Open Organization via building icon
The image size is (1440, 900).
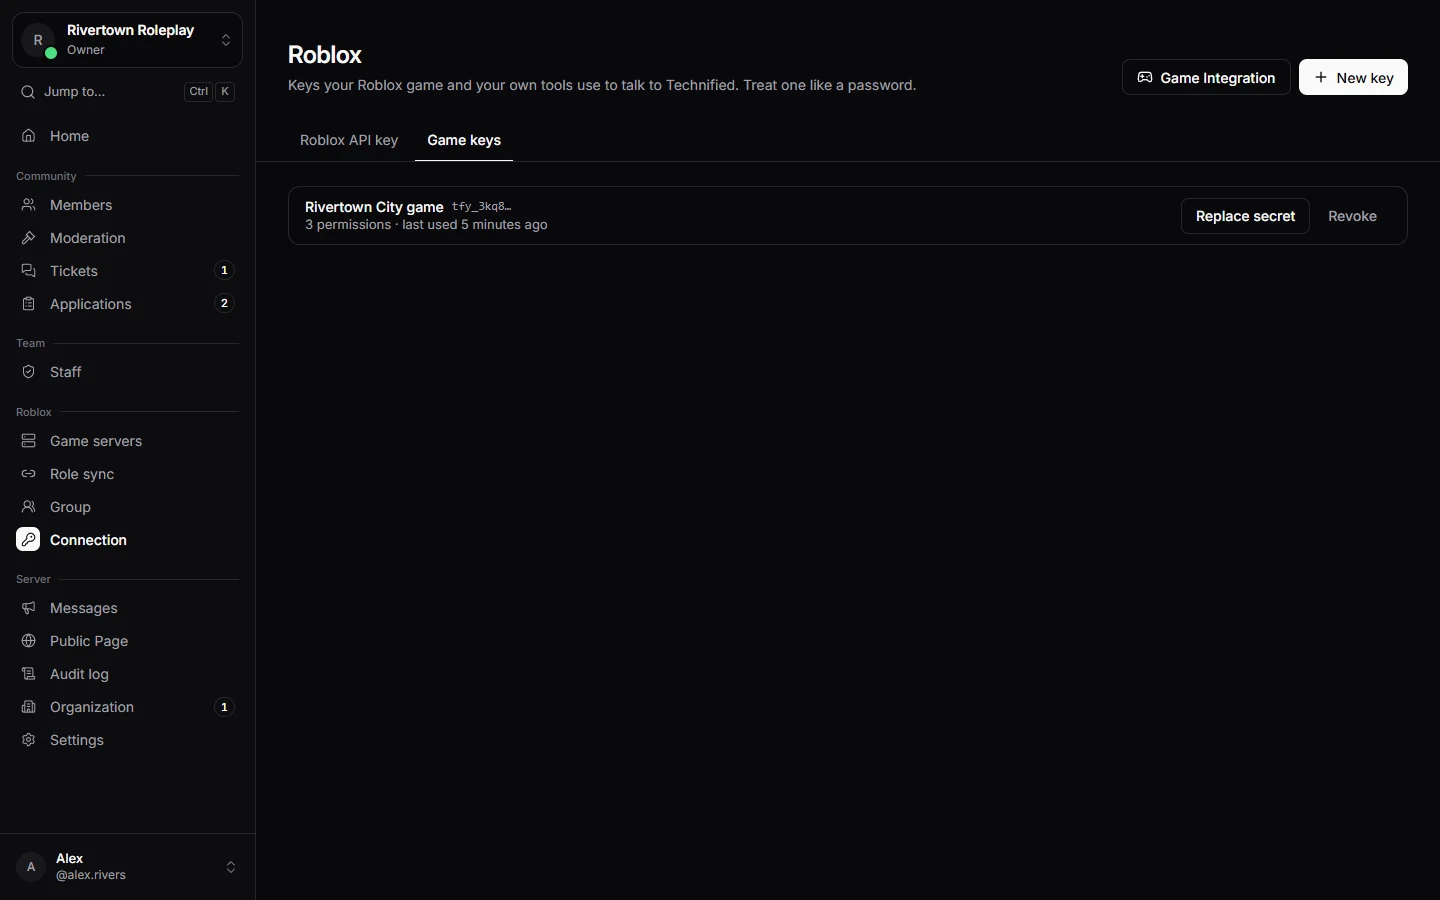[x=29, y=707]
